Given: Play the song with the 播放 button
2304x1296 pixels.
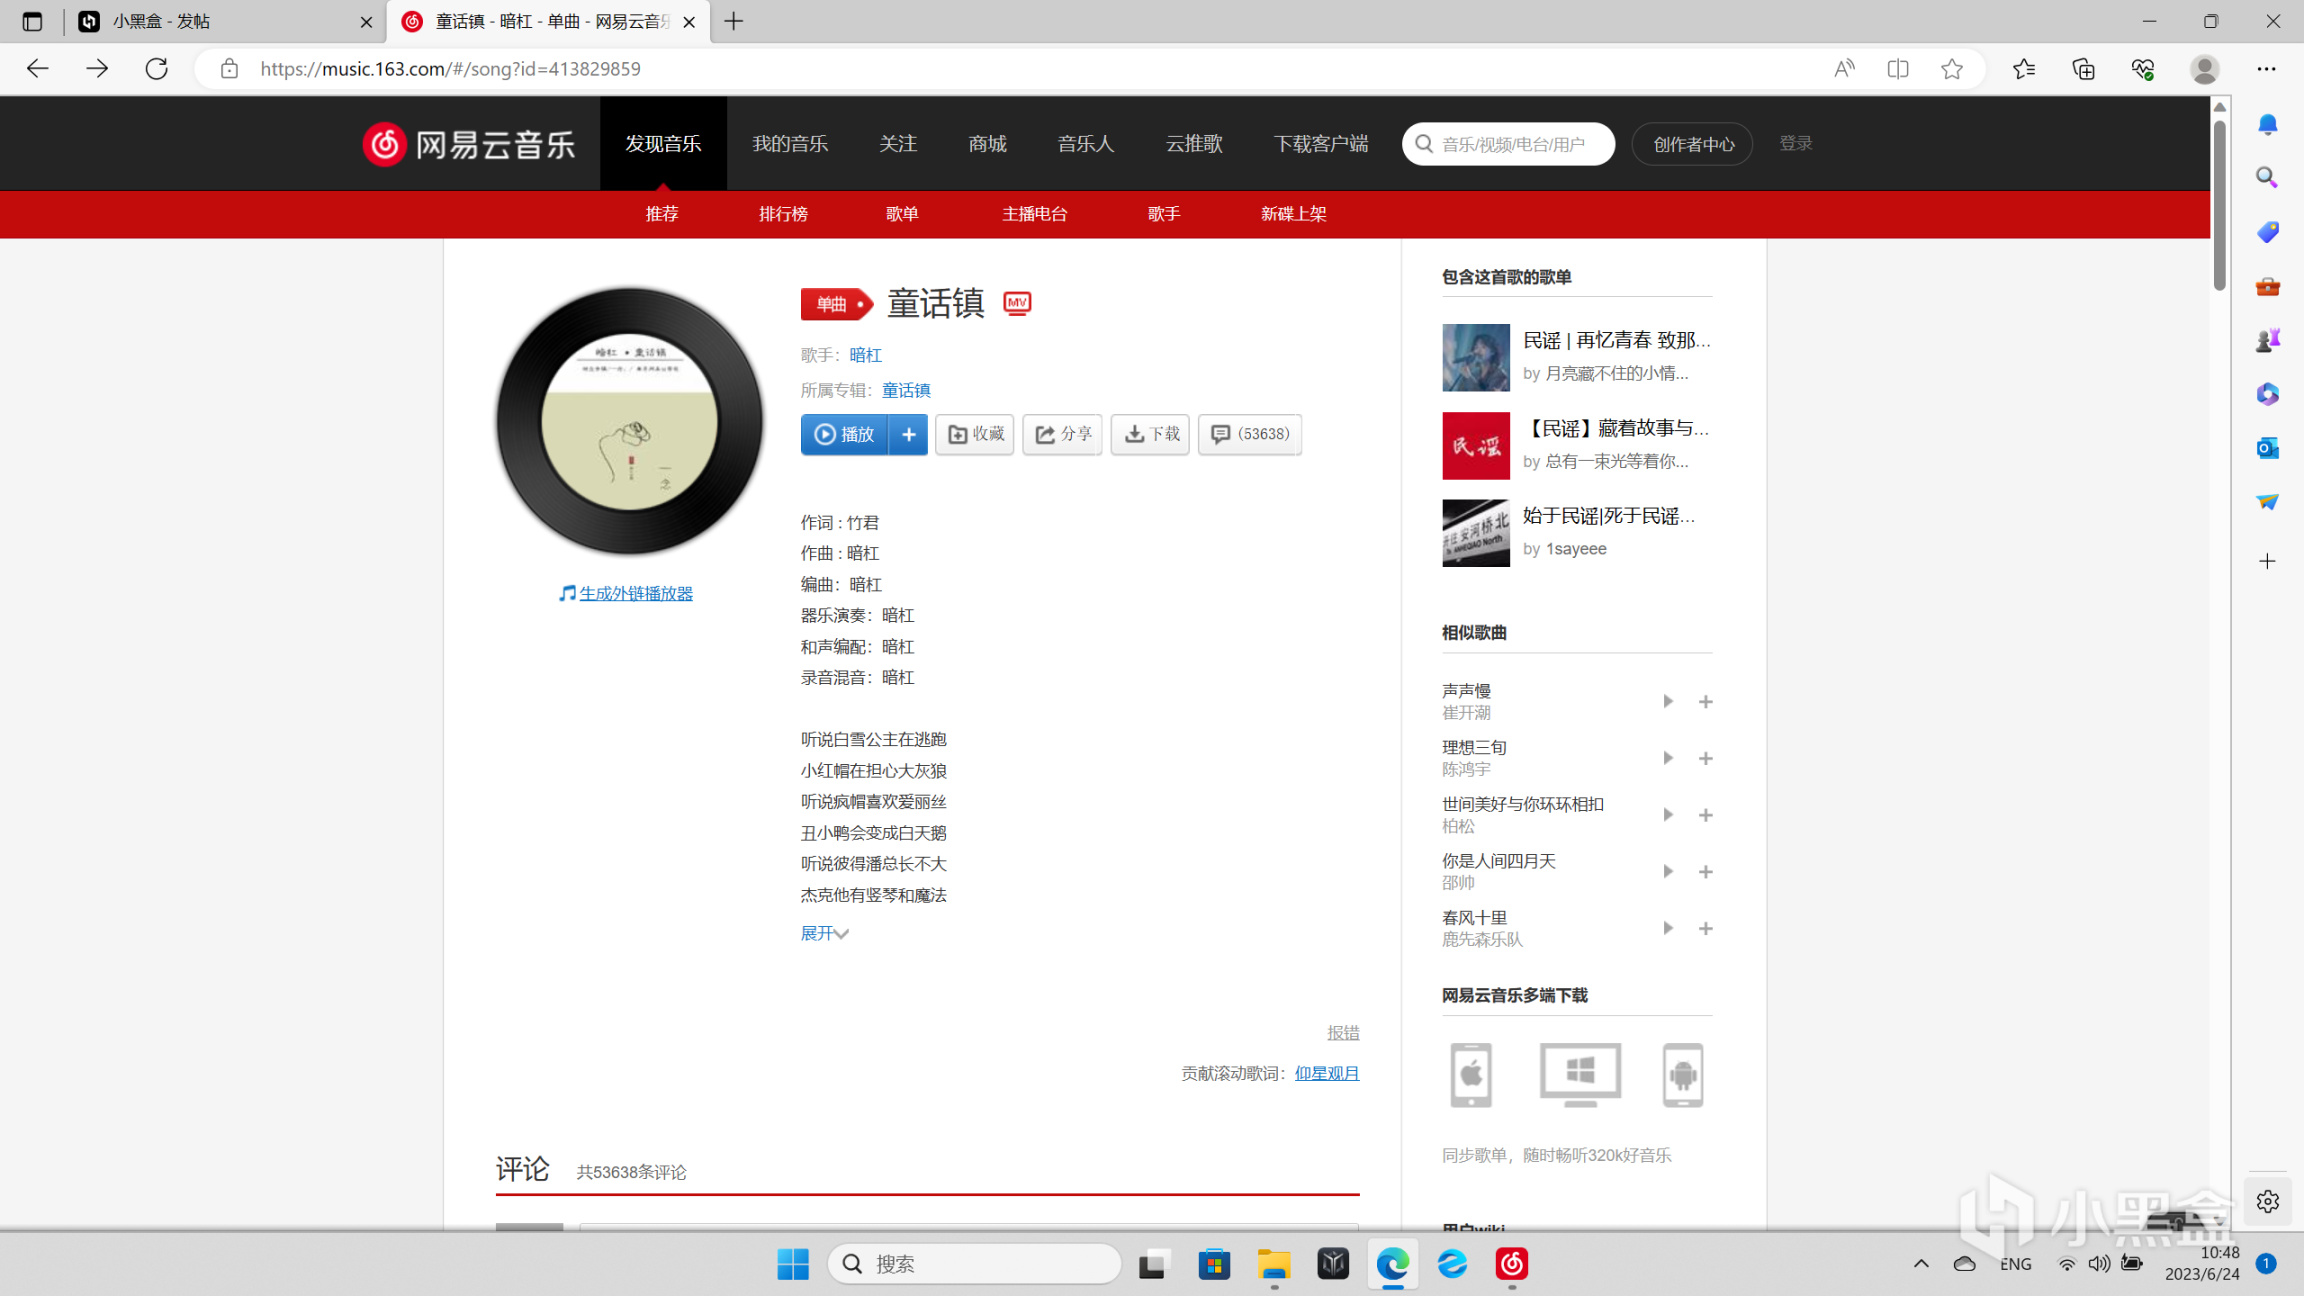Looking at the screenshot, I should [x=845, y=434].
